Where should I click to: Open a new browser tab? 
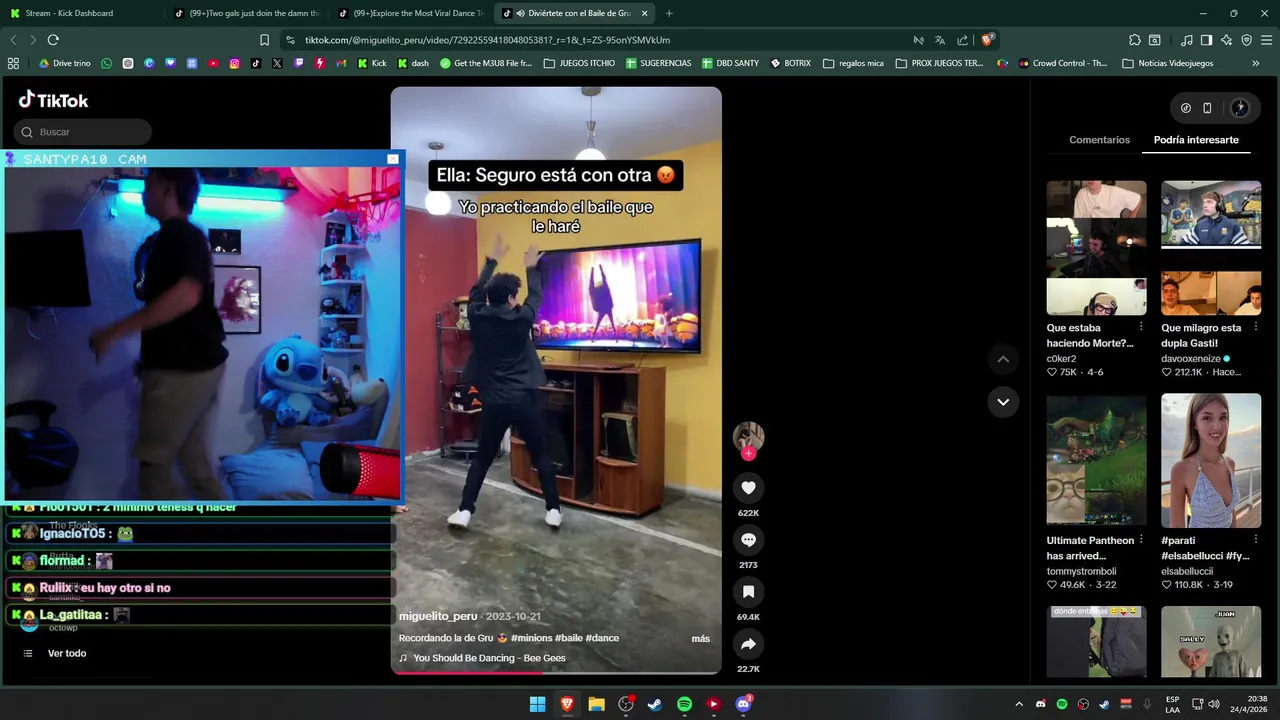(669, 13)
